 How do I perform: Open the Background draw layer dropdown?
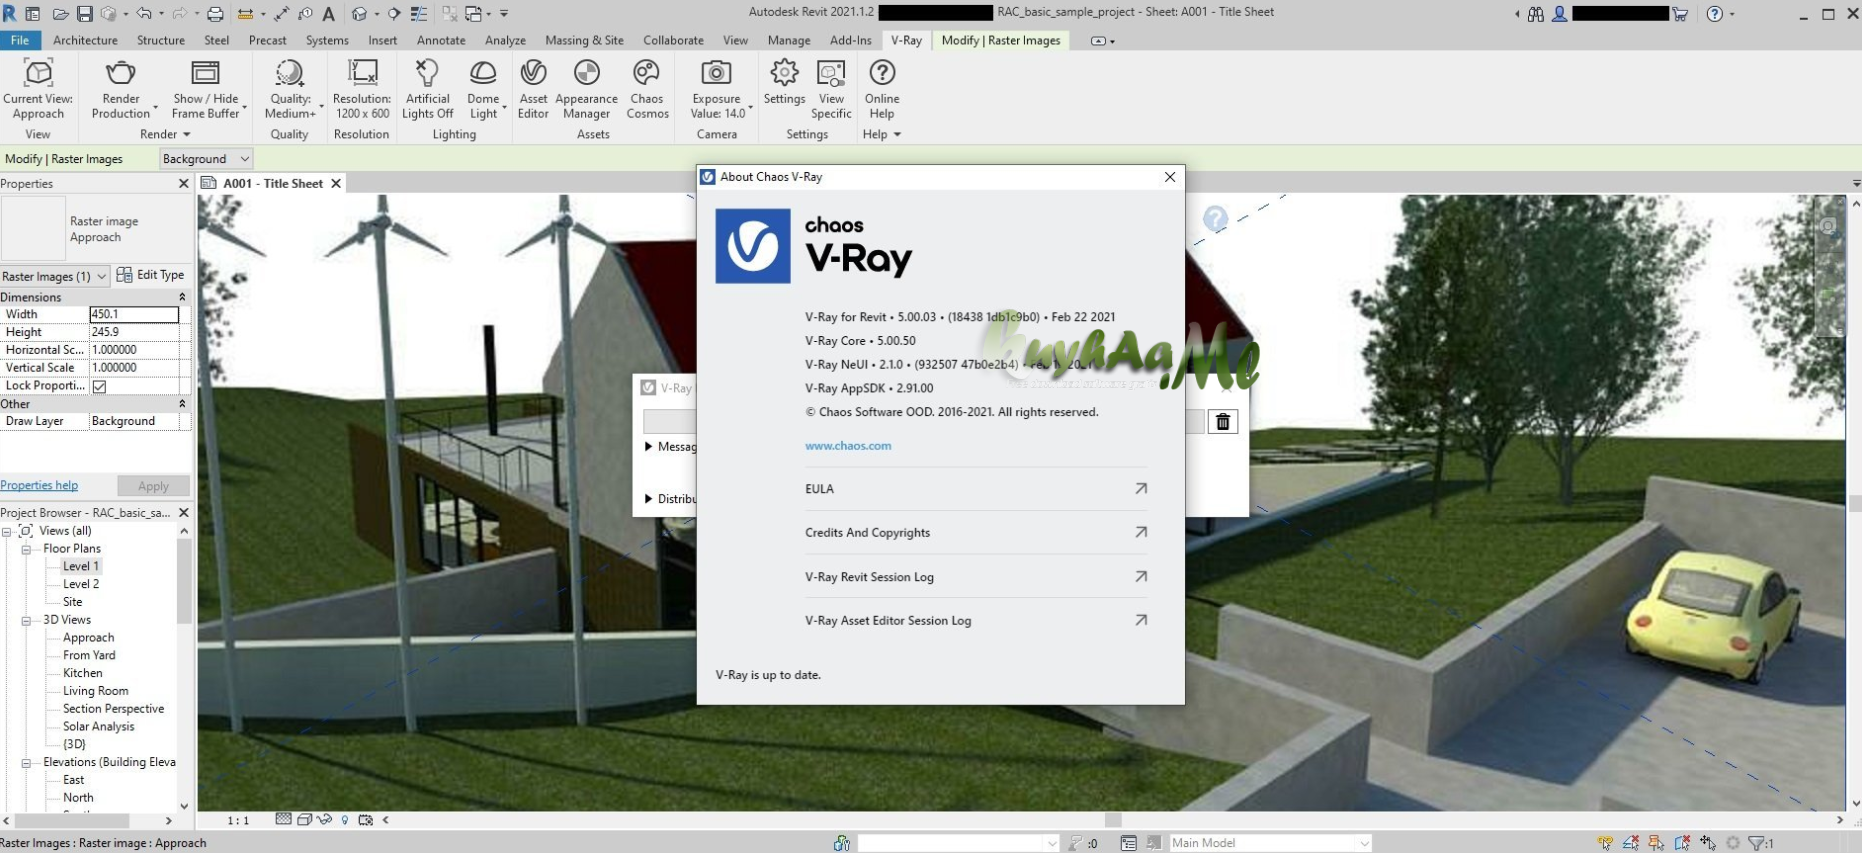click(x=205, y=159)
